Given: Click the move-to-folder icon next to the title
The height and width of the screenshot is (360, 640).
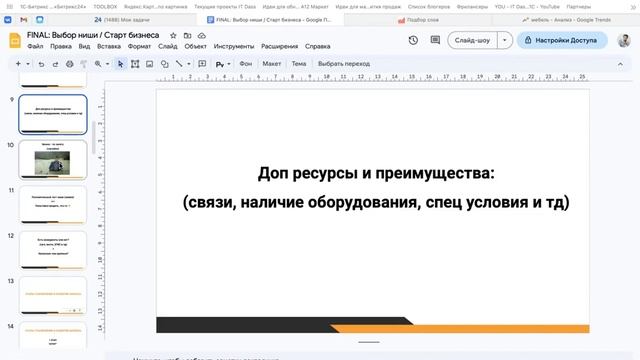Looking at the screenshot, I should click(187, 36).
